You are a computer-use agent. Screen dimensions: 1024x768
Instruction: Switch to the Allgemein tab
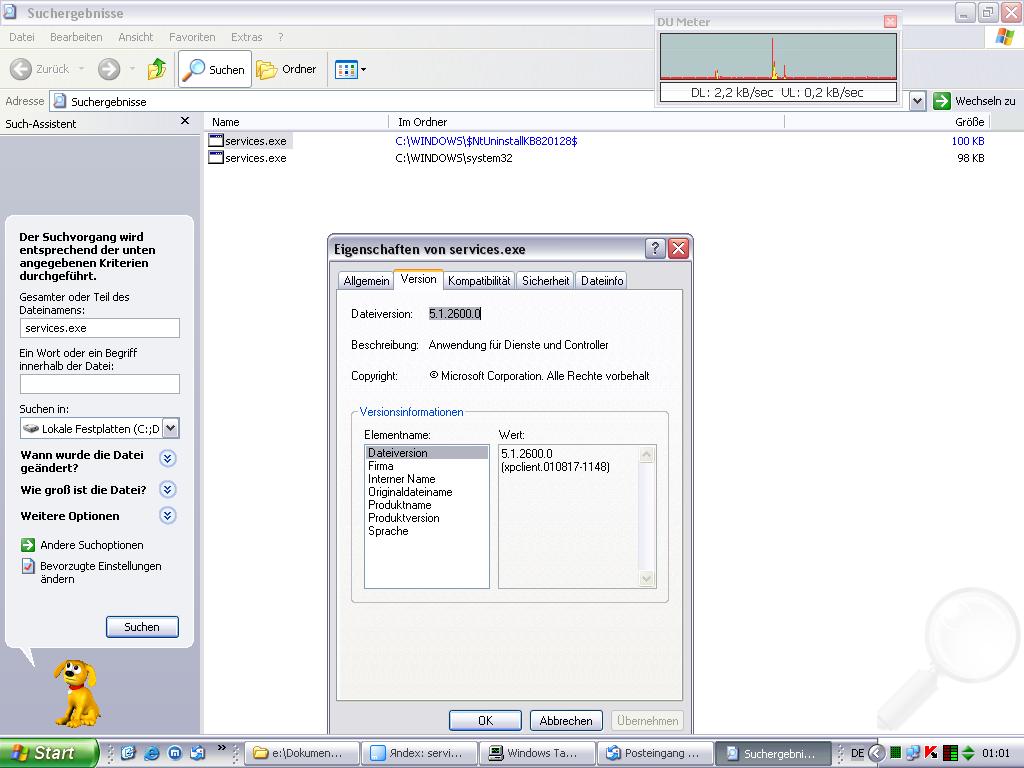coord(366,281)
